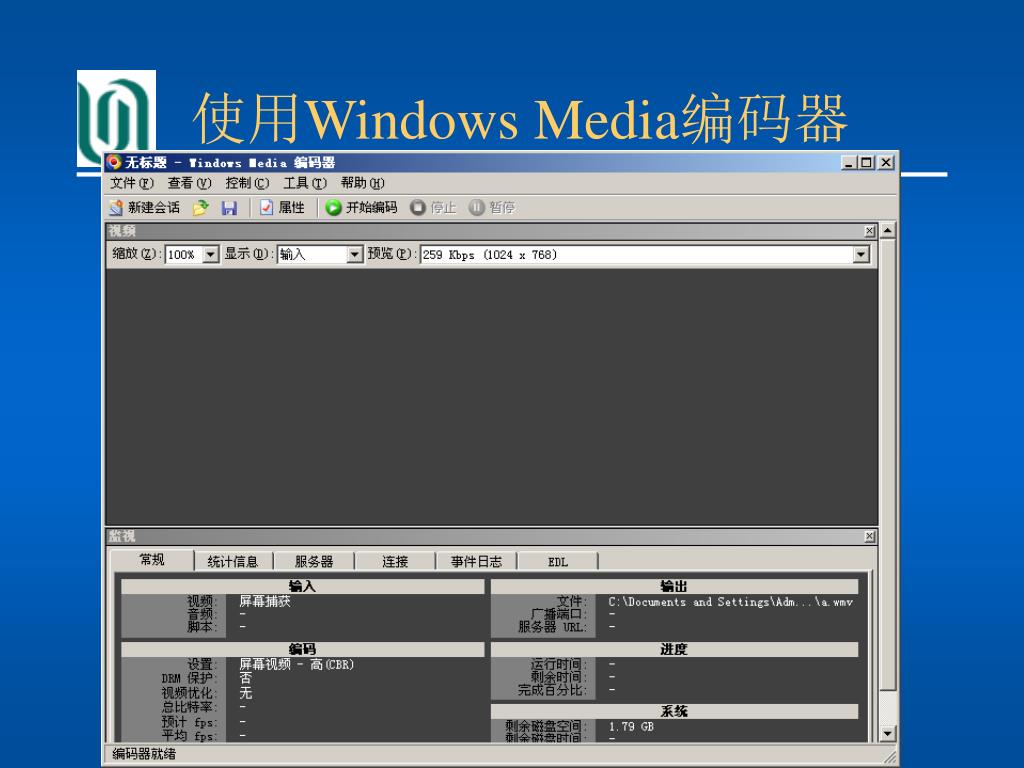Screen dimensions: 1024x768
Task: Switch to the EDL tab
Action: pyautogui.click(x=558, y=562)
